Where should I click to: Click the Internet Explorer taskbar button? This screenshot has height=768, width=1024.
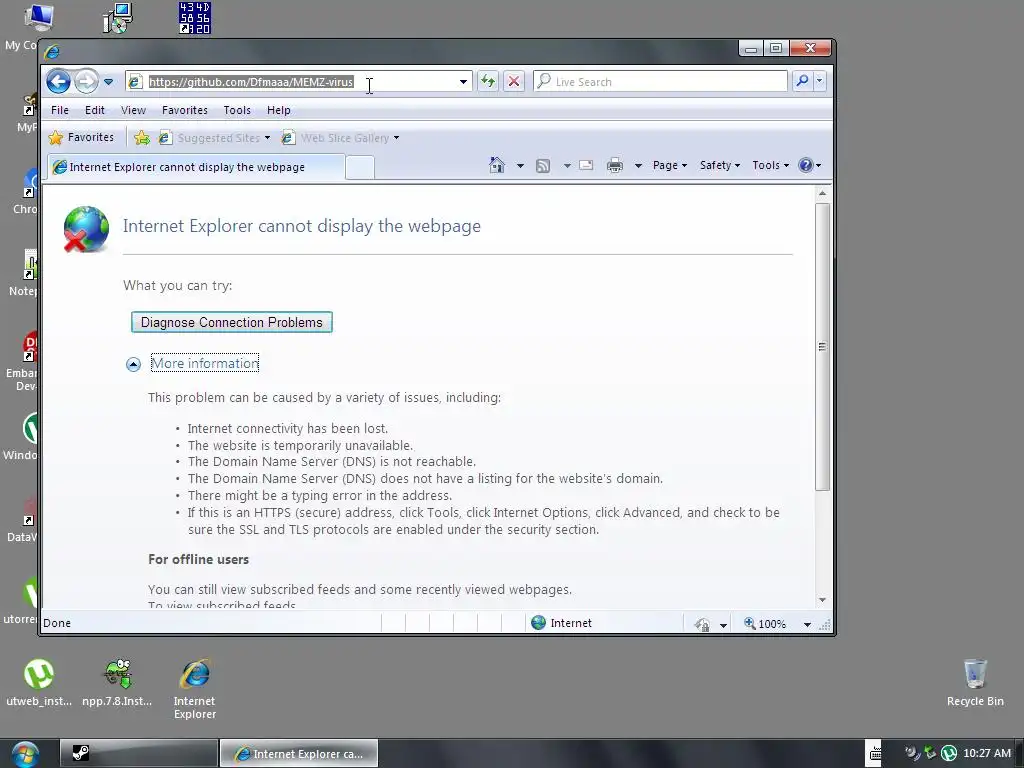pyautogui.click(x=298, y=754)
